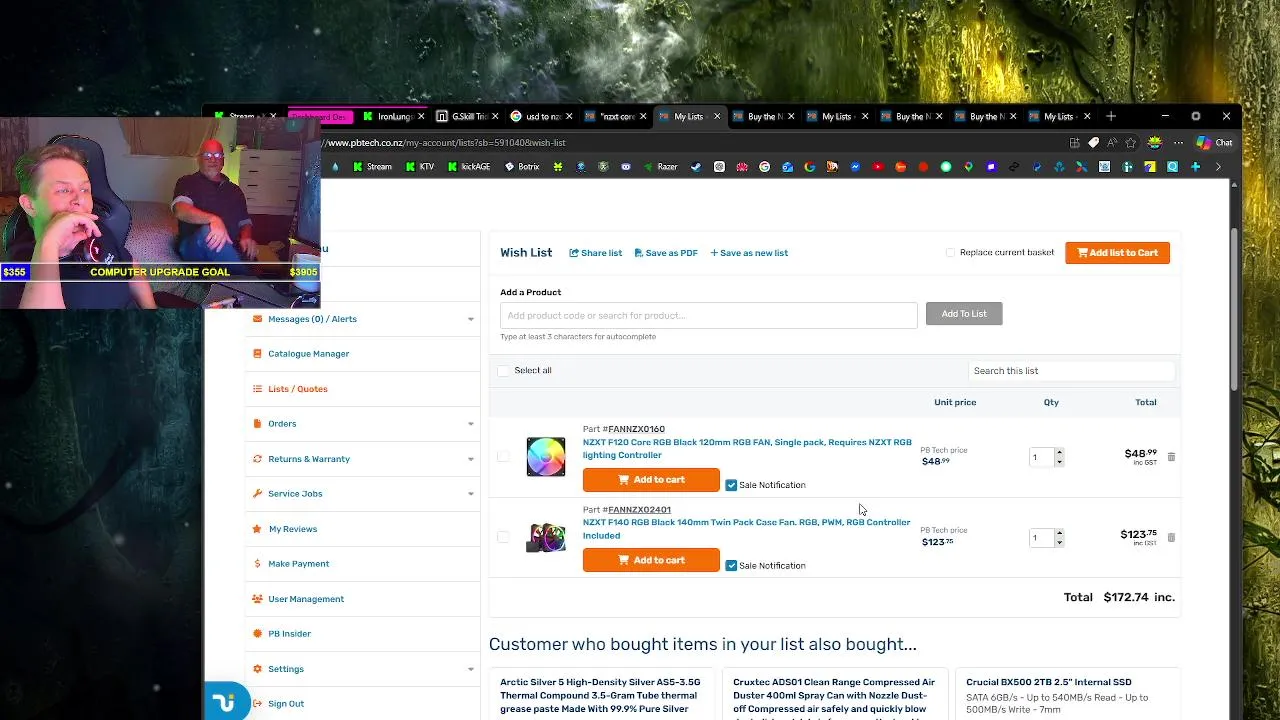This screenshot has width=1280, height=720.
Task: Open the Stream bookmark in bookmarks bar
Action: [373, 167]
